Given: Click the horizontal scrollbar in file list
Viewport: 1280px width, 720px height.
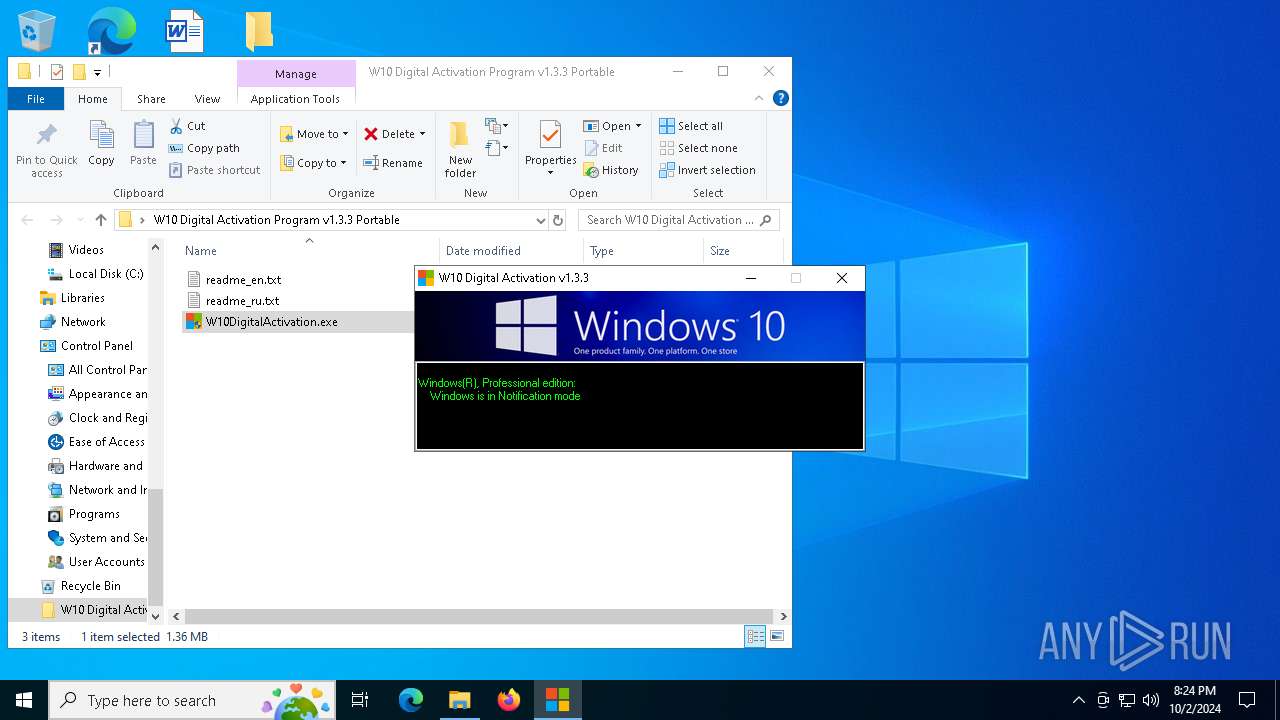Looking at the screenshot, I should 479,617.
